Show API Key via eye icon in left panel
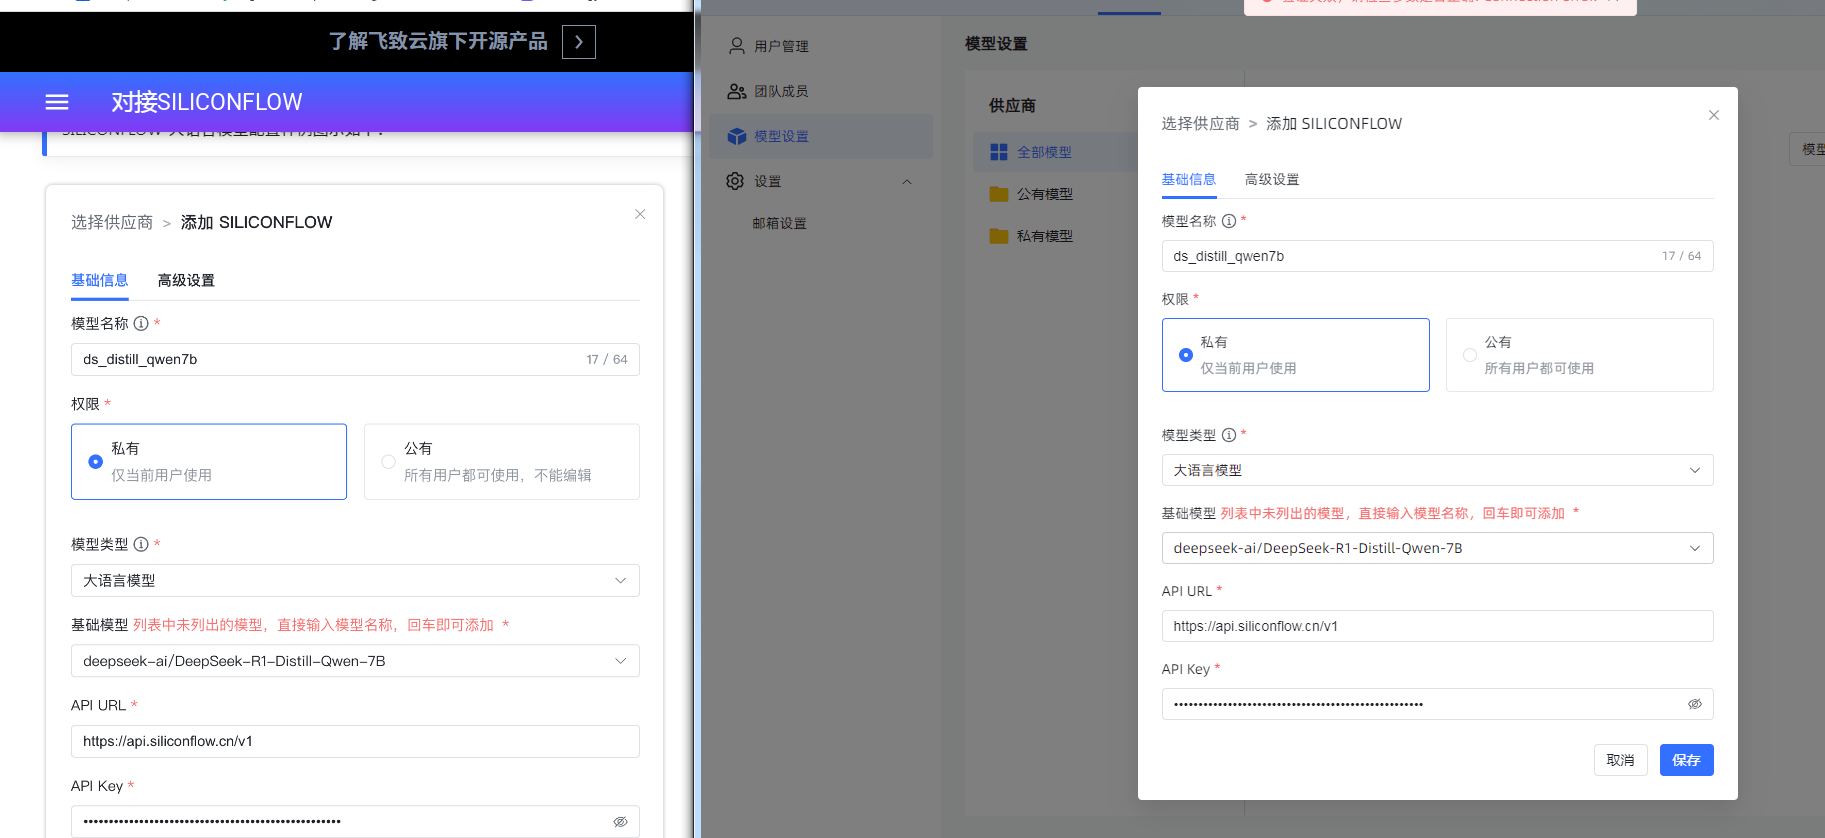 pyautogui.click(x=620, y=821)
